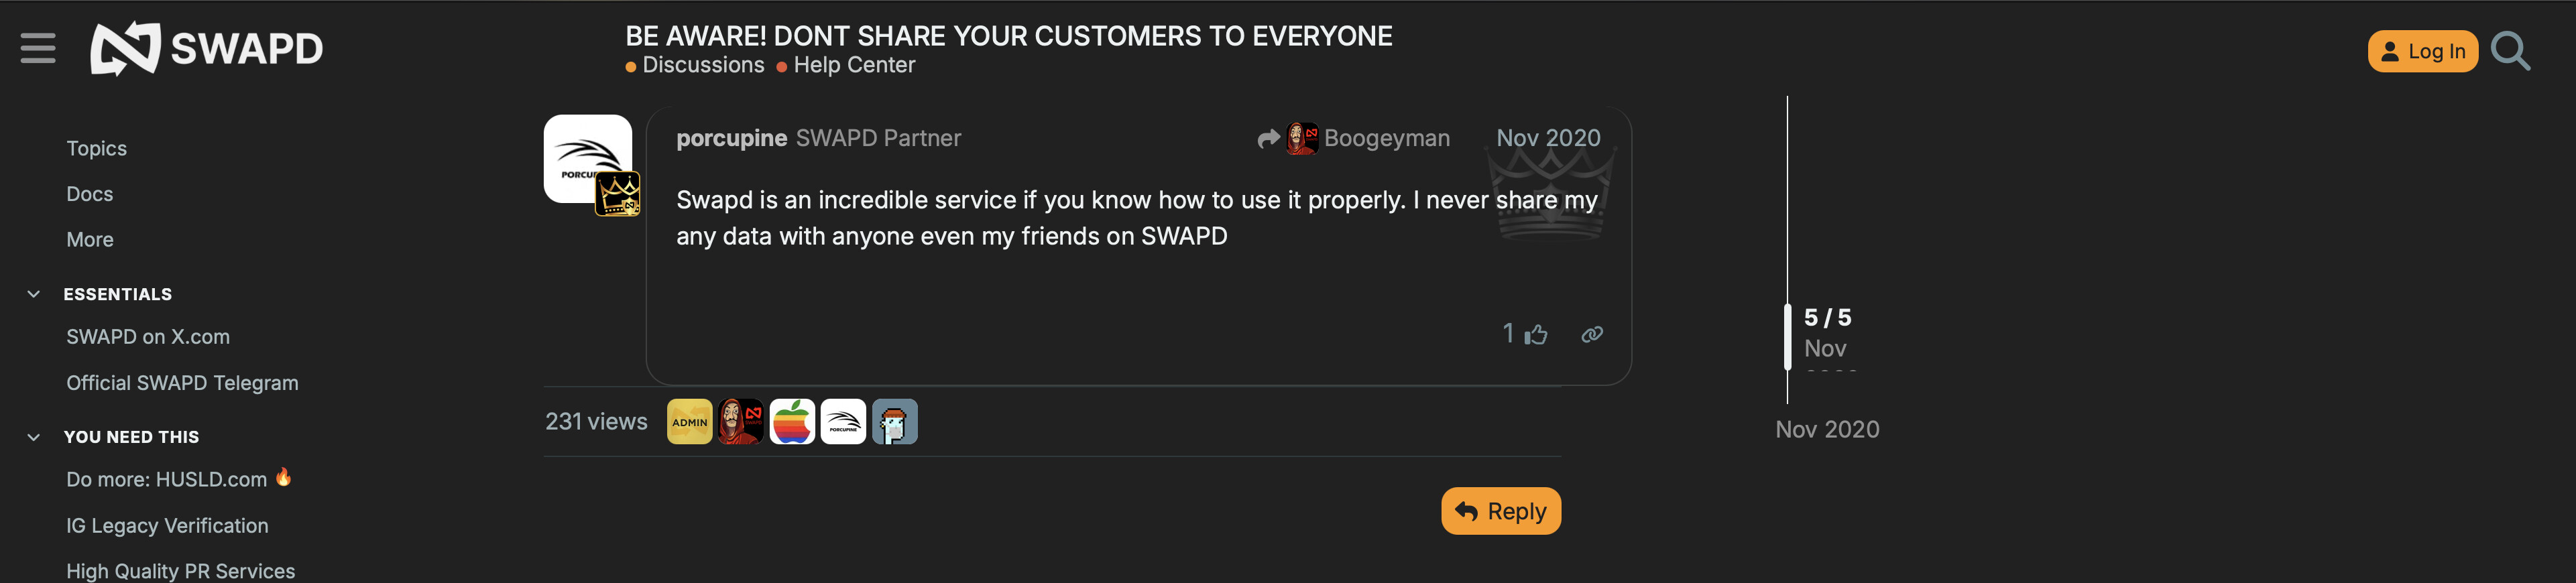Collapse the YOU NEED THIS section
Screen dimensions: 2576x583
pyautogui.click(x=34, y=437)
